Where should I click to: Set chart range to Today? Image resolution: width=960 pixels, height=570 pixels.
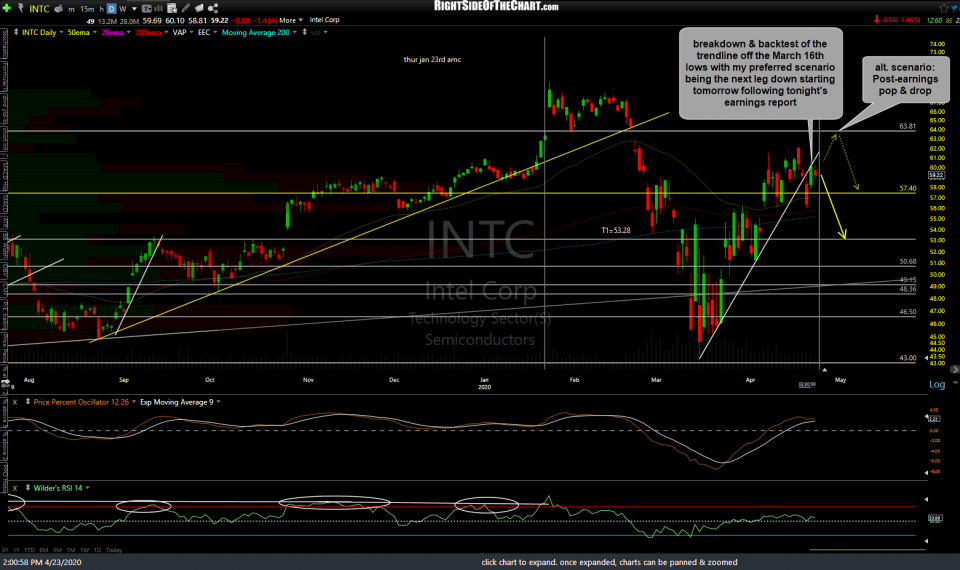click(x=114, y=550)
